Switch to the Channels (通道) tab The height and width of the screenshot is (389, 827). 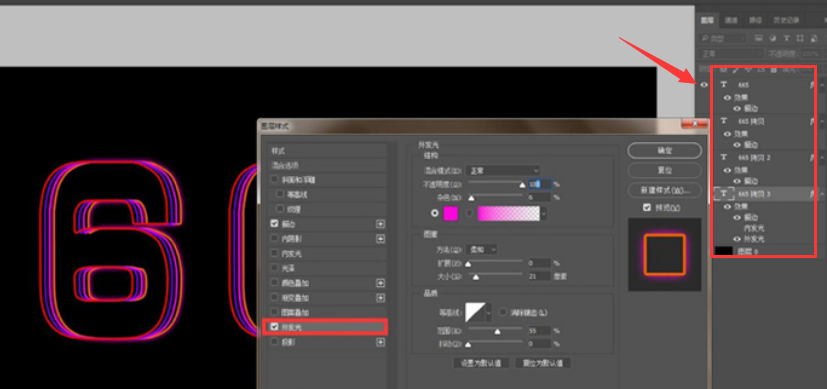[x=731, y=20]
